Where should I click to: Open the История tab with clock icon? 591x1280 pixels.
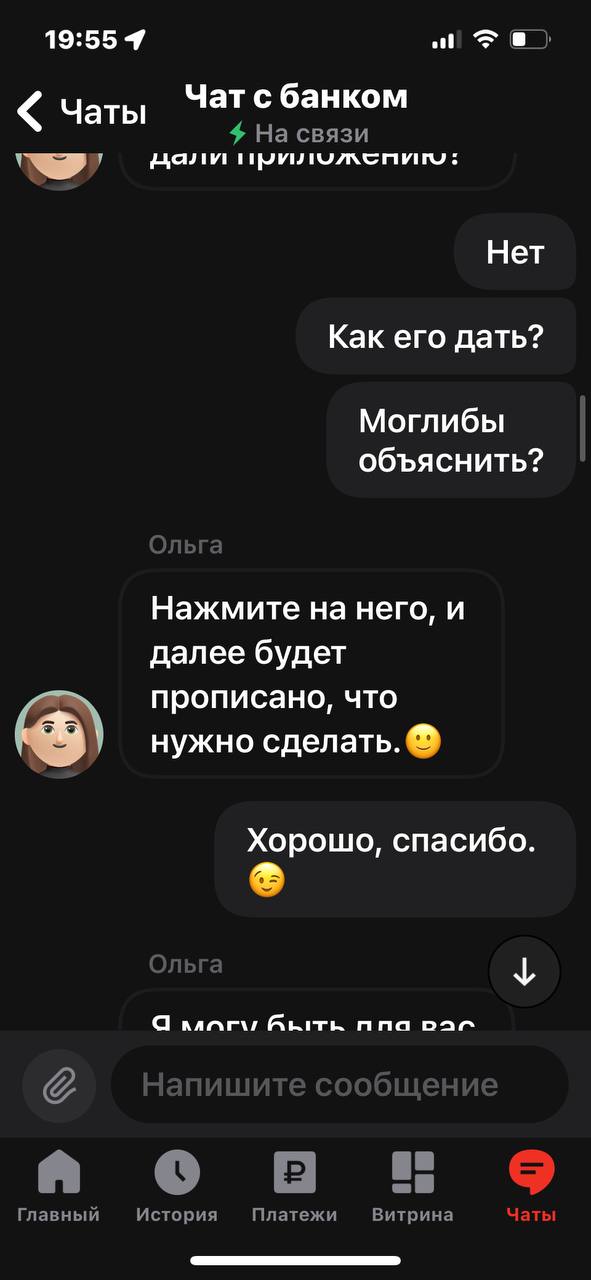click(x=177, y=1187)
